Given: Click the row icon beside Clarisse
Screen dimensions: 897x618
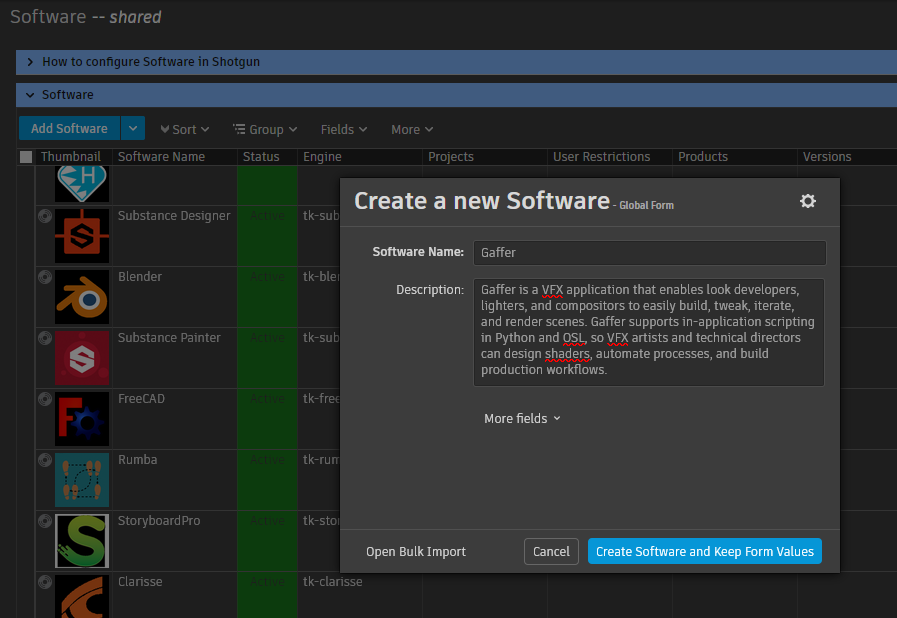Looking at the screenshot, I should 45,582.
